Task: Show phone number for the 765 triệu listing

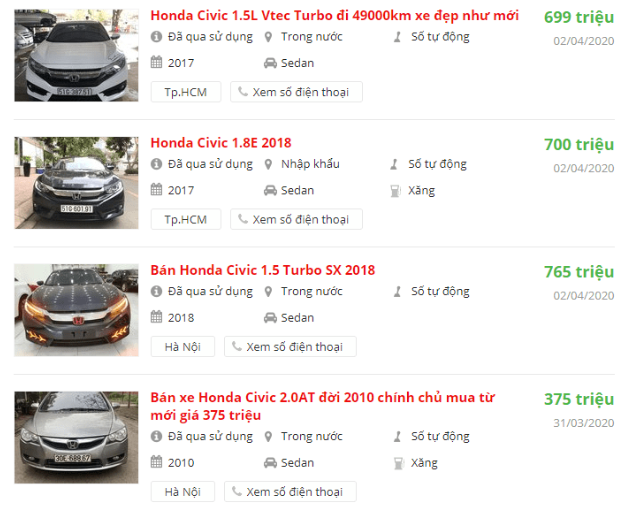Action: click(290, 347)
